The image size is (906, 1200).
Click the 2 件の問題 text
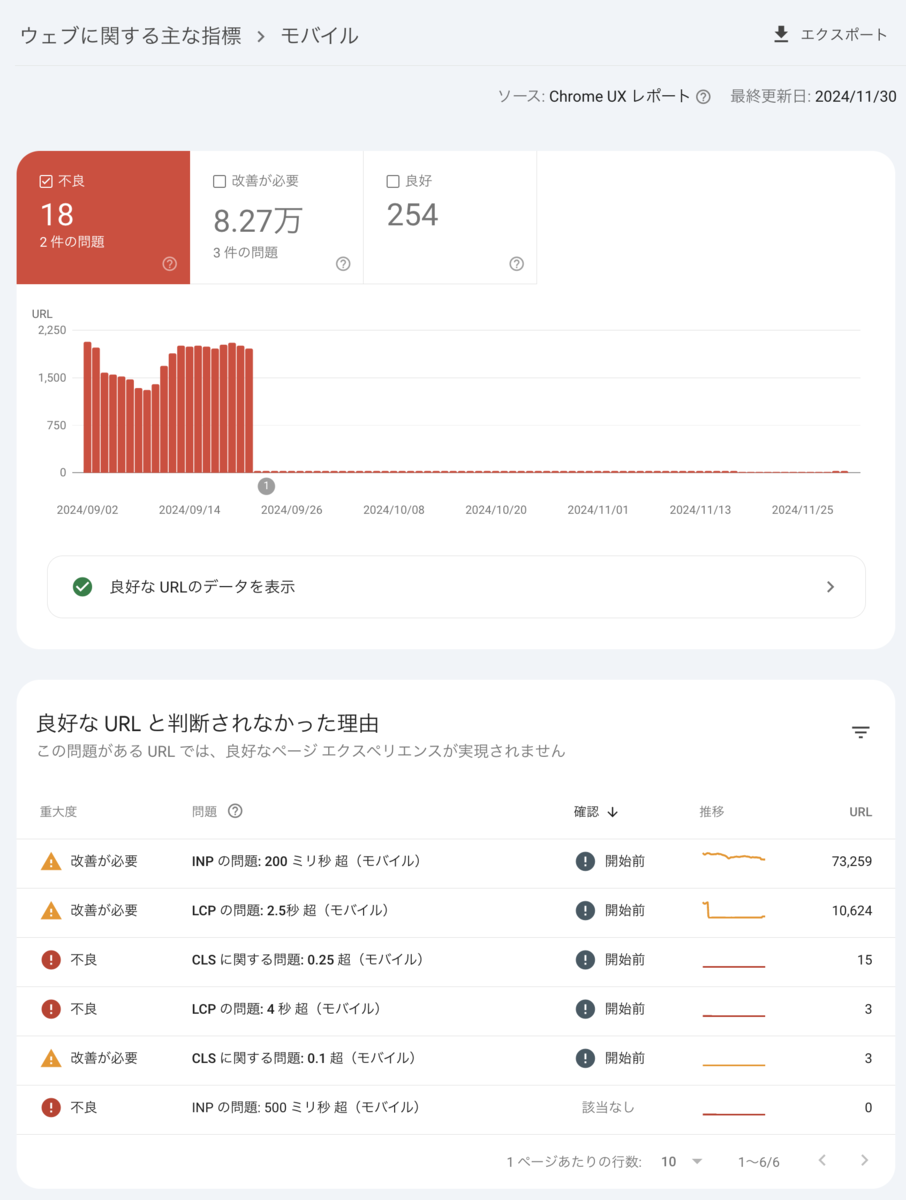pyautogui.click(x=72, y=242)
